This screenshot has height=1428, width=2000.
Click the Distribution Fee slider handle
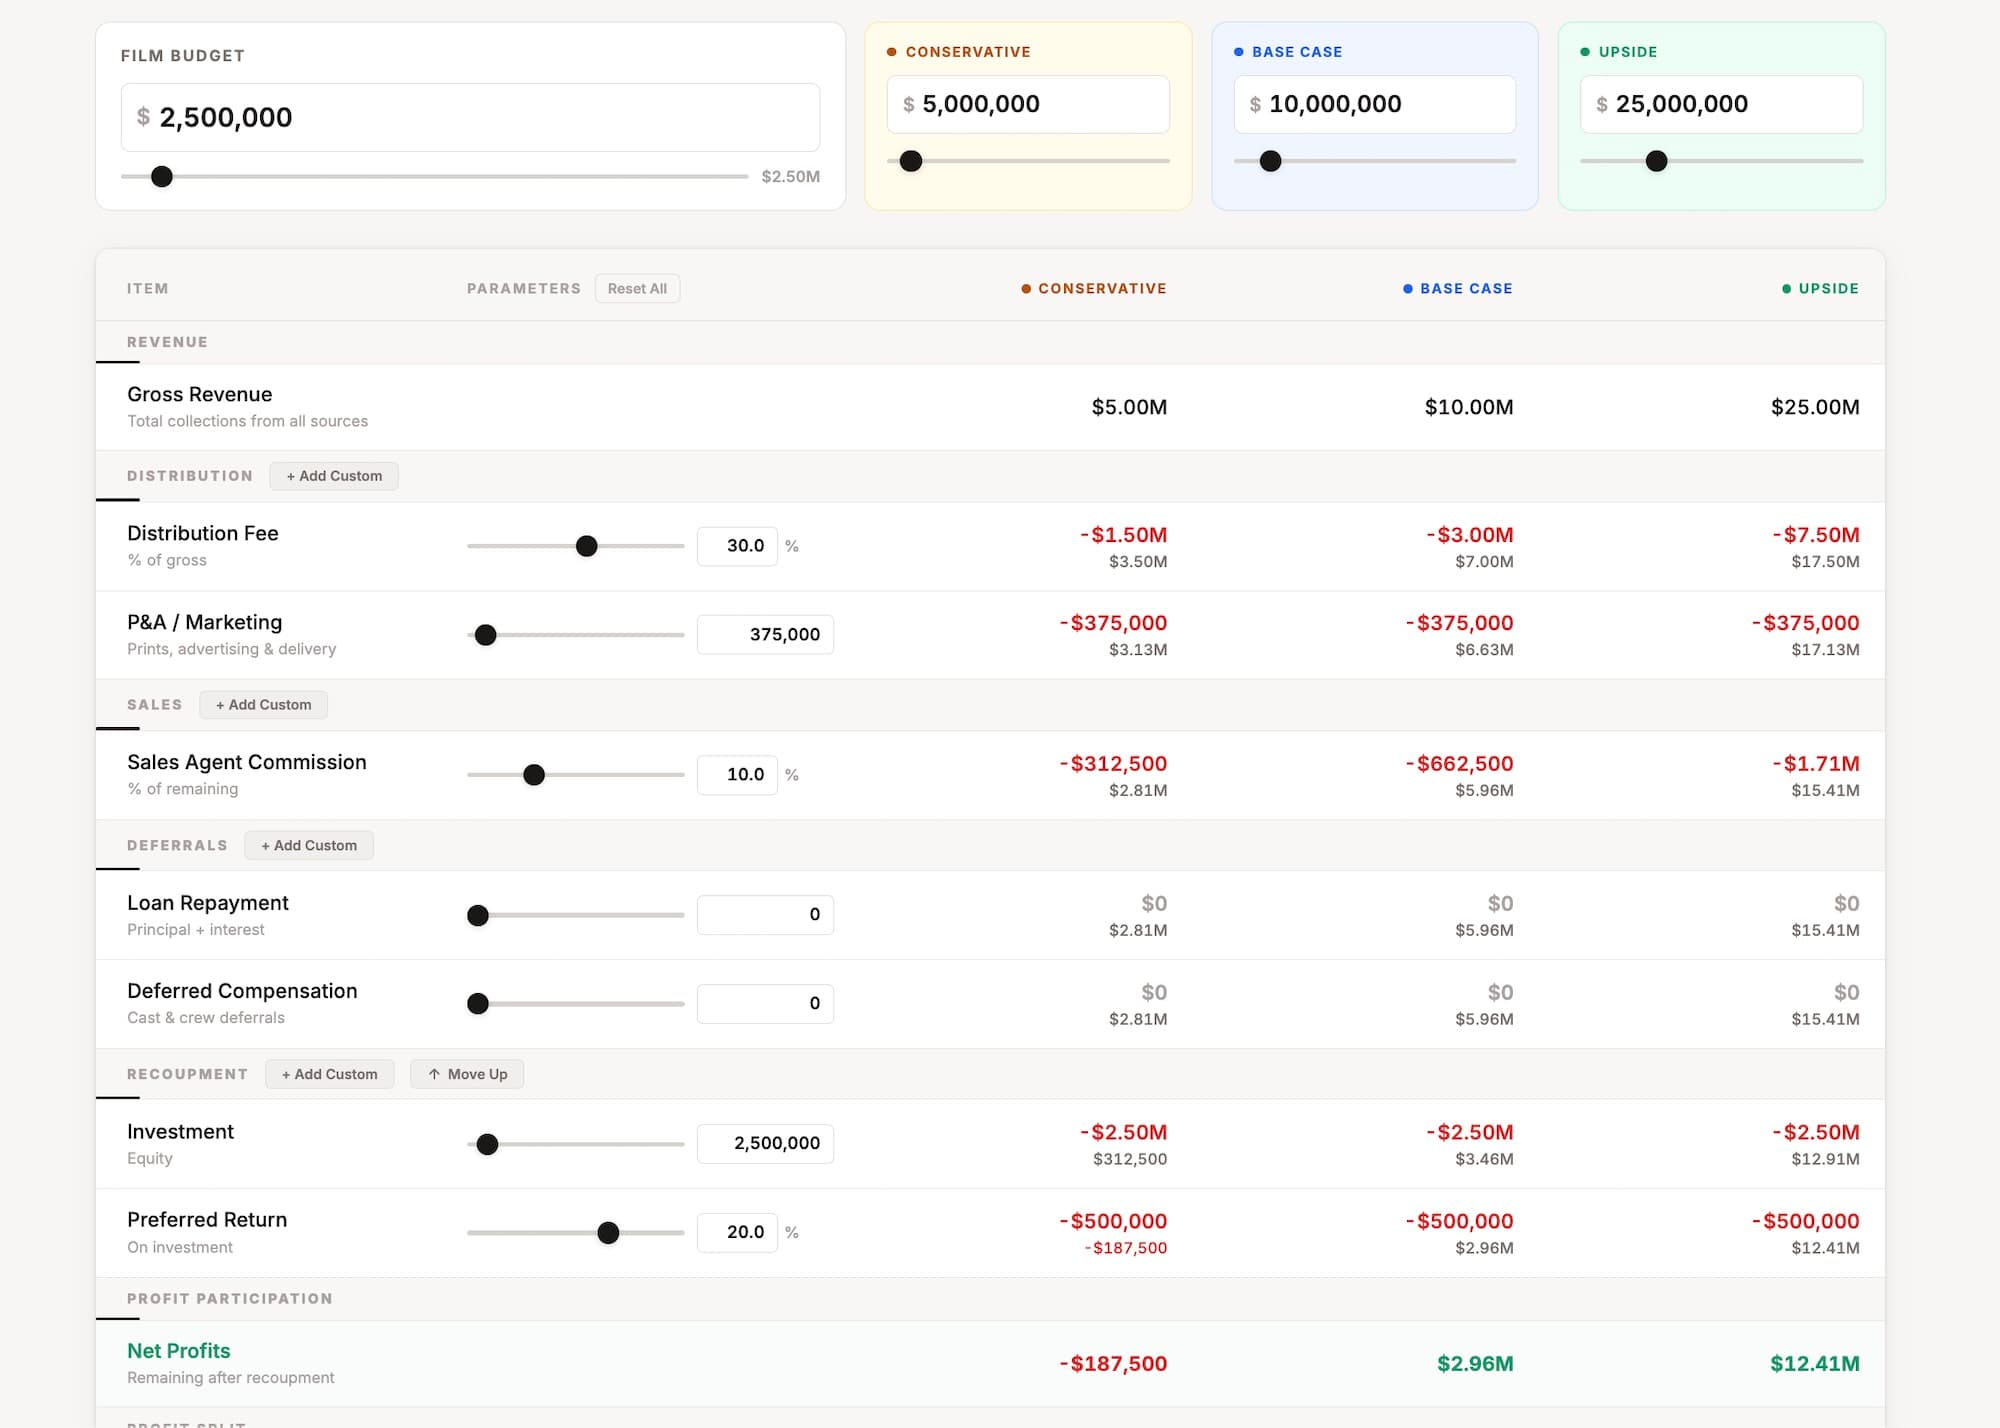coord(587,545)
